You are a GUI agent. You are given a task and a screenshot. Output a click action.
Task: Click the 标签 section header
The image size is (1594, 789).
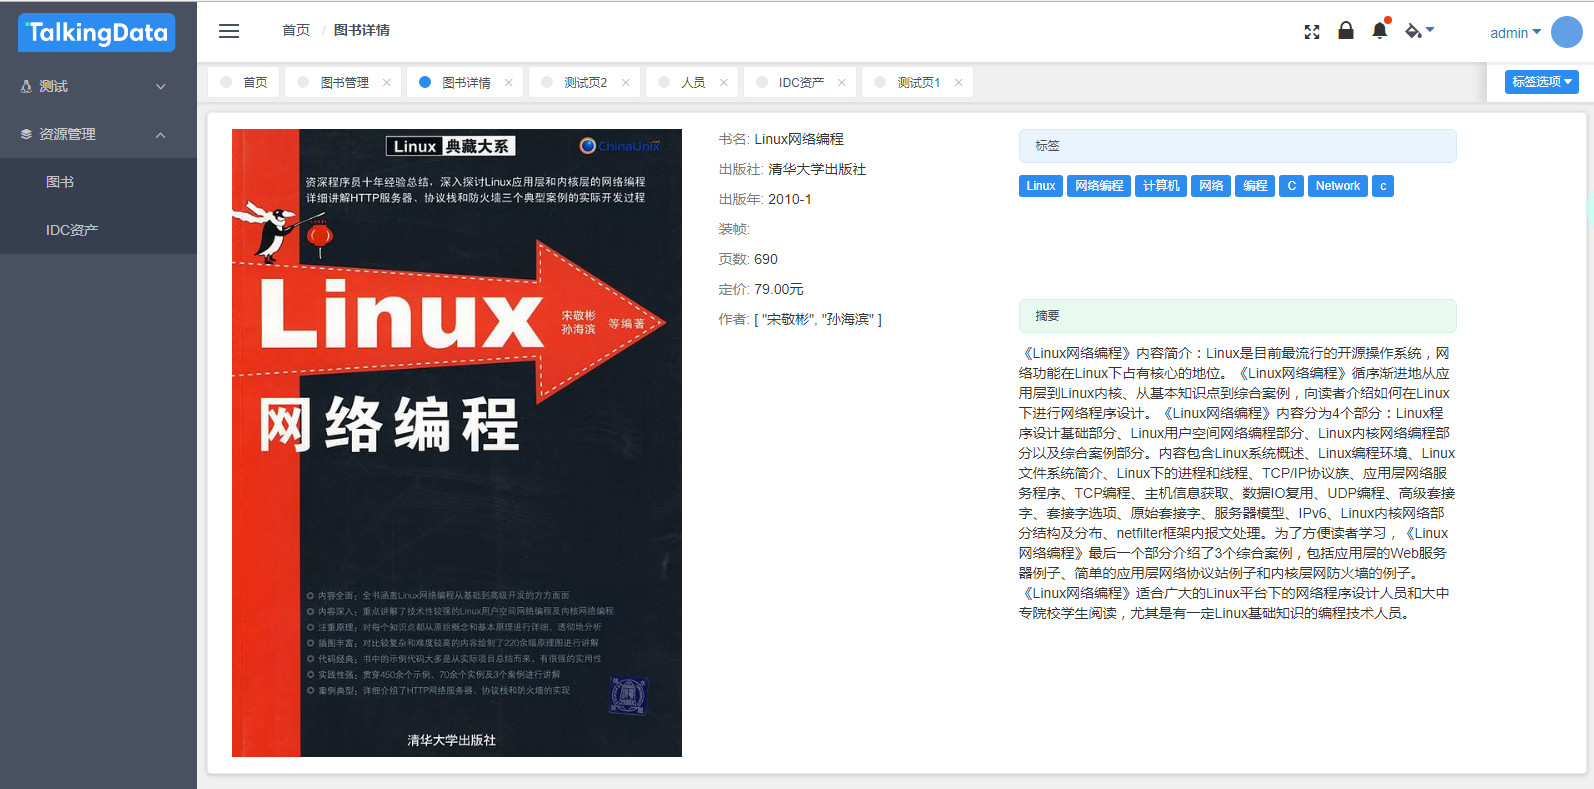(x=1238, y=146)
